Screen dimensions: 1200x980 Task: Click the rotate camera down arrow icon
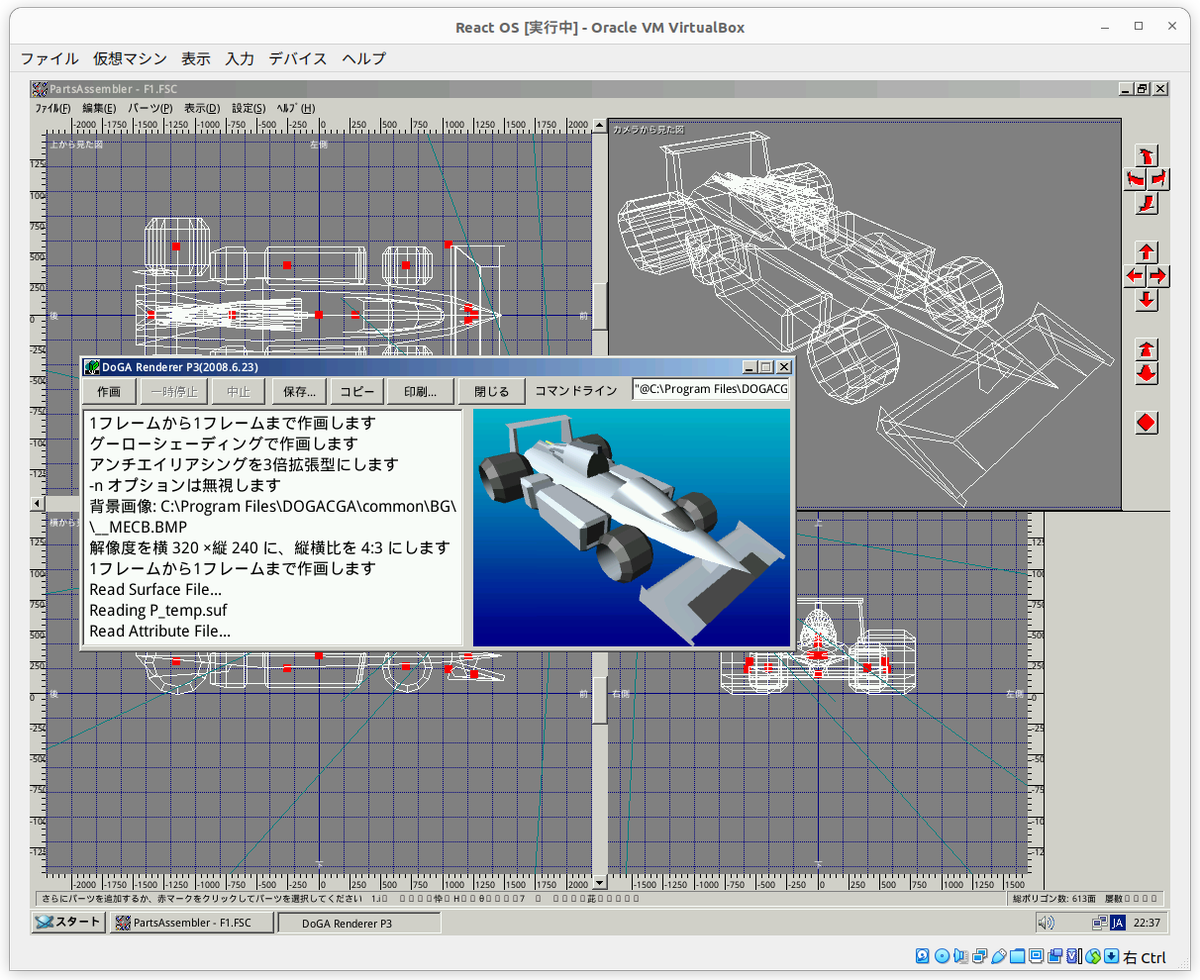pos(1147,204)
